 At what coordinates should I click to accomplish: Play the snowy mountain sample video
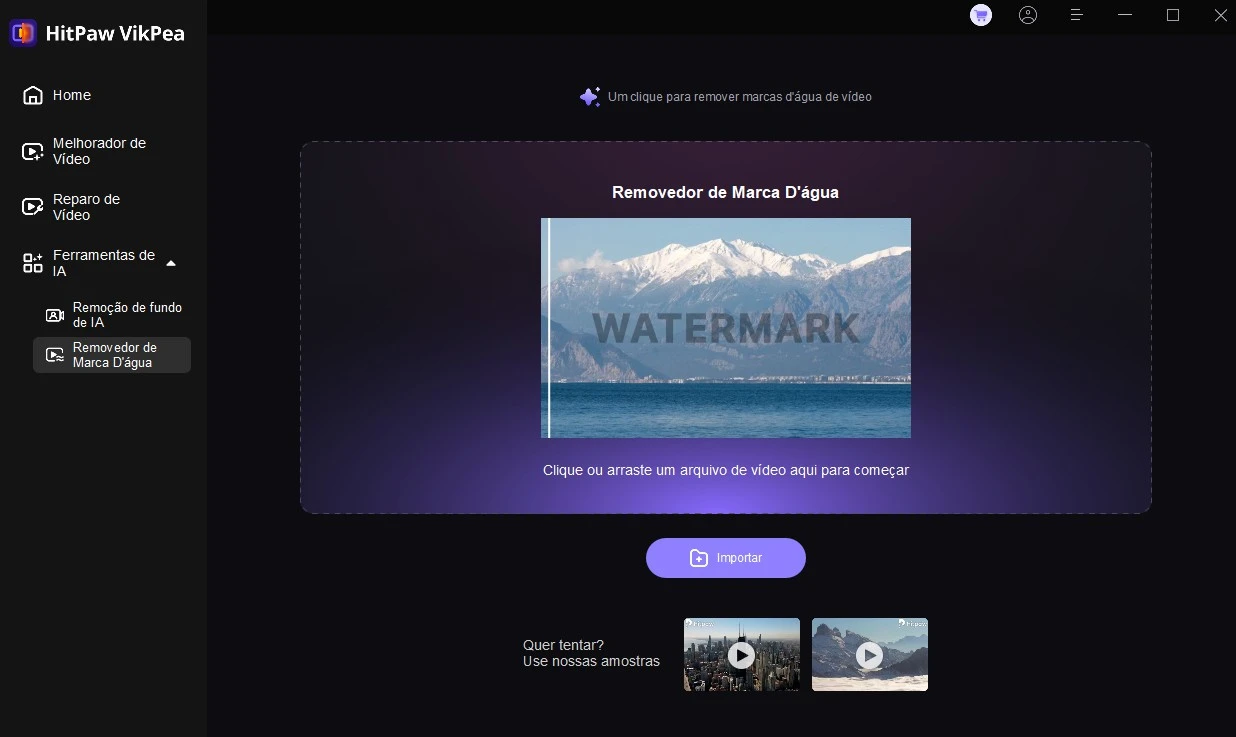[x=869, y=655]
